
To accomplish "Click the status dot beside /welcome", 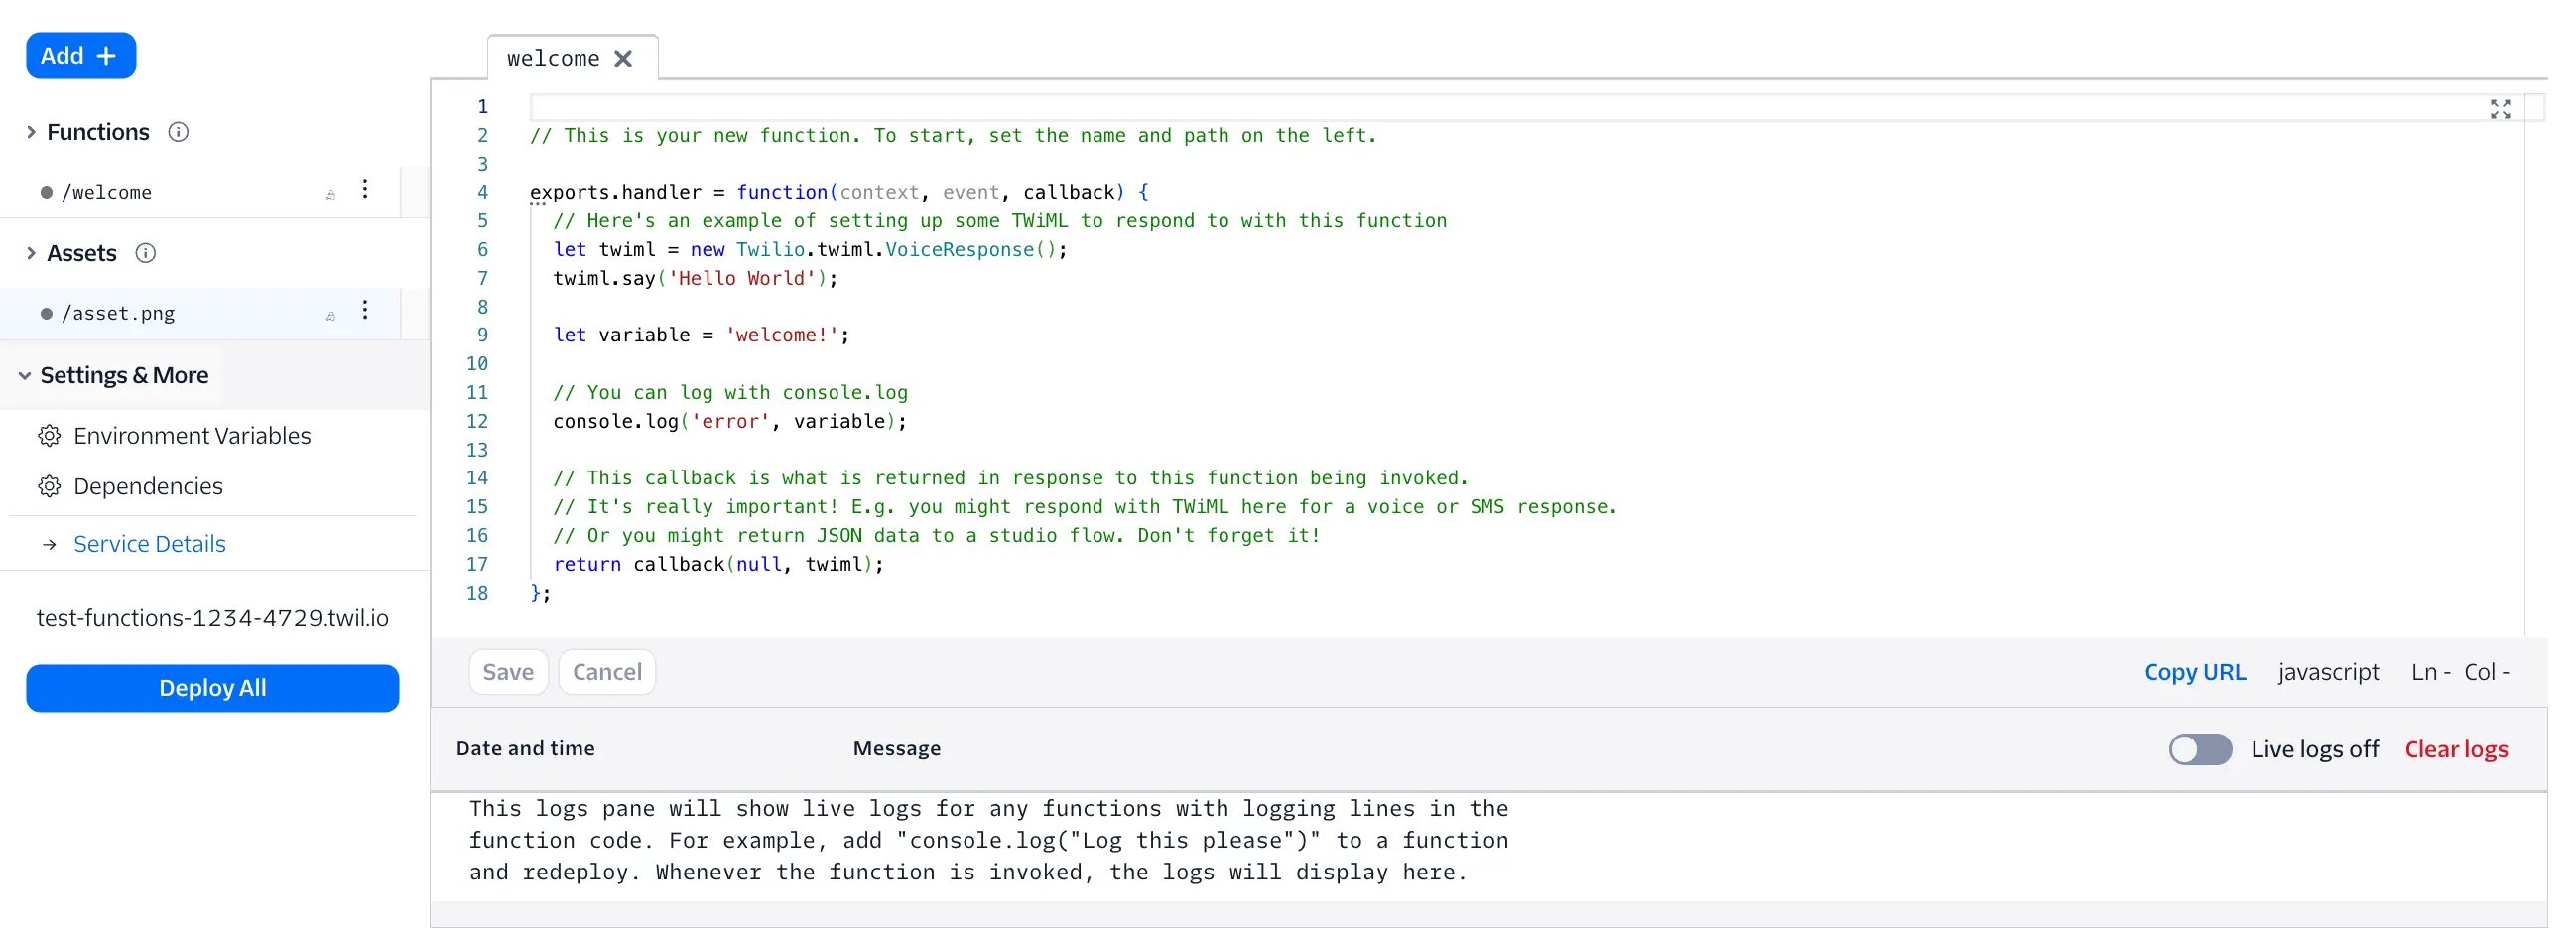I will pyautogui.click(x=46, y=192).
